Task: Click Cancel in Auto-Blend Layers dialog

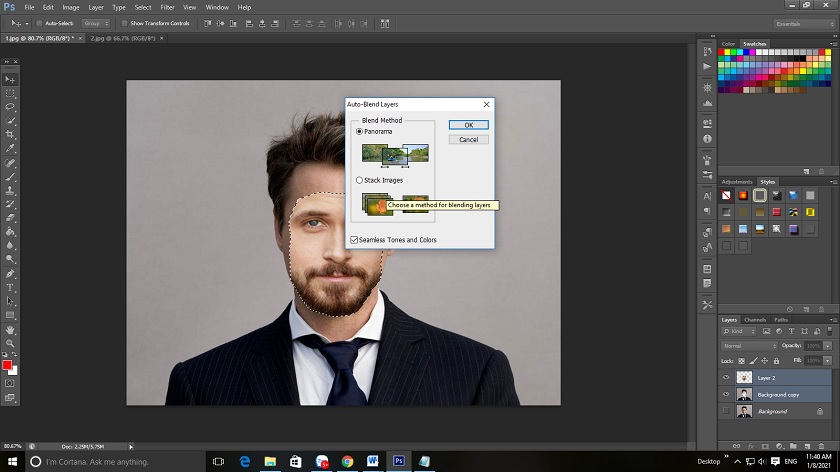Action: (x=469, y=139)
